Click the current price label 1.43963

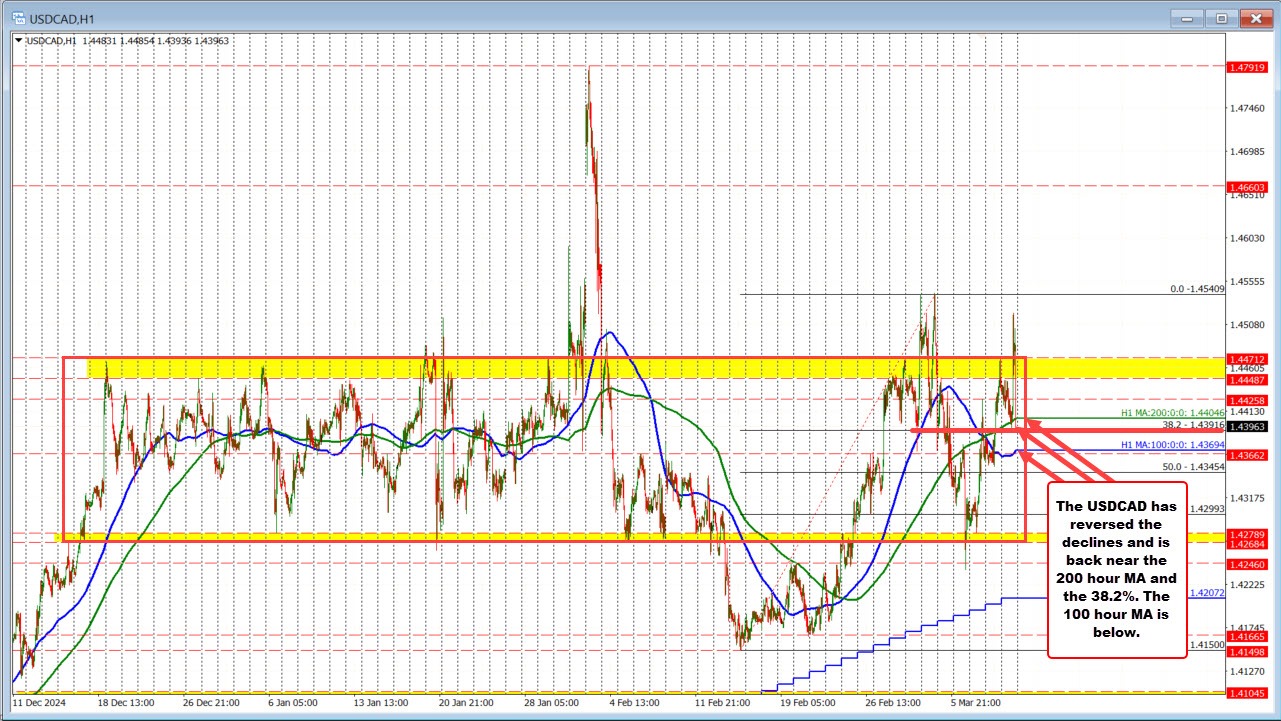(1246, 426)
